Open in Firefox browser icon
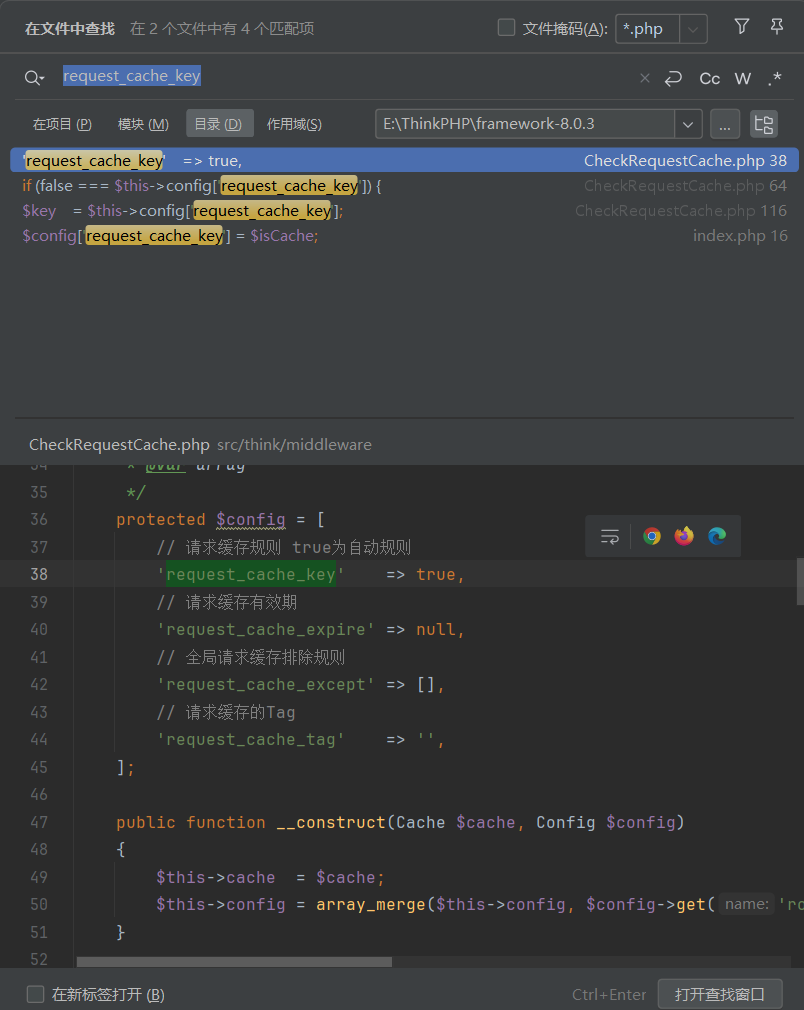This screenshot has height=1010, width=804. click(684, 536)
